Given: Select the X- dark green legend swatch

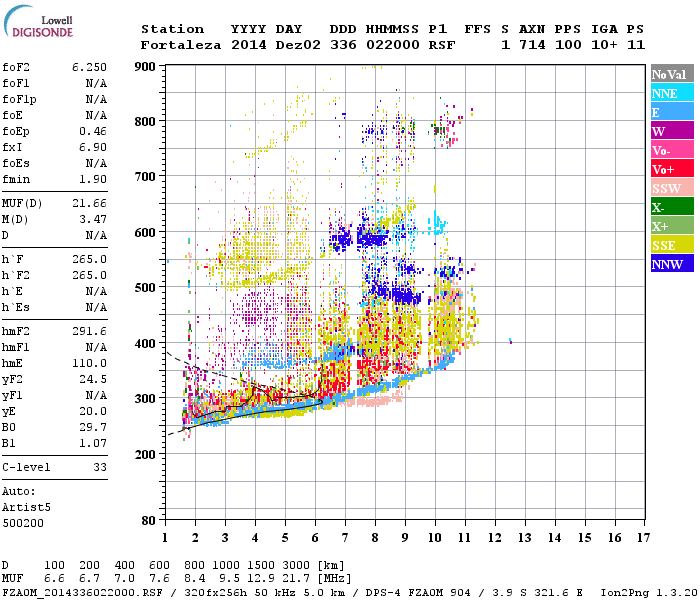Looking at the screenshot, I should coord(672,207).
